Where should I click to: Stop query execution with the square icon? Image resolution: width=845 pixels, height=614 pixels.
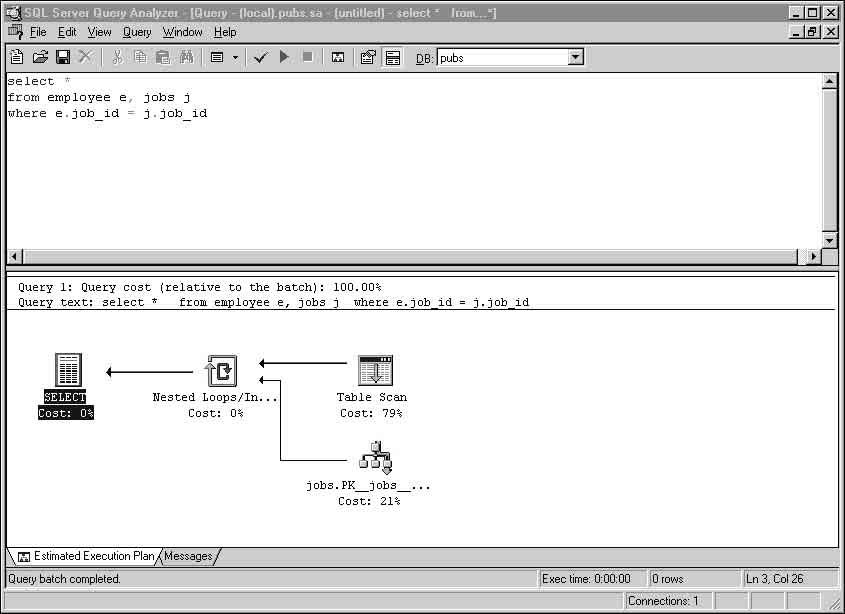(x=308, y=57)
